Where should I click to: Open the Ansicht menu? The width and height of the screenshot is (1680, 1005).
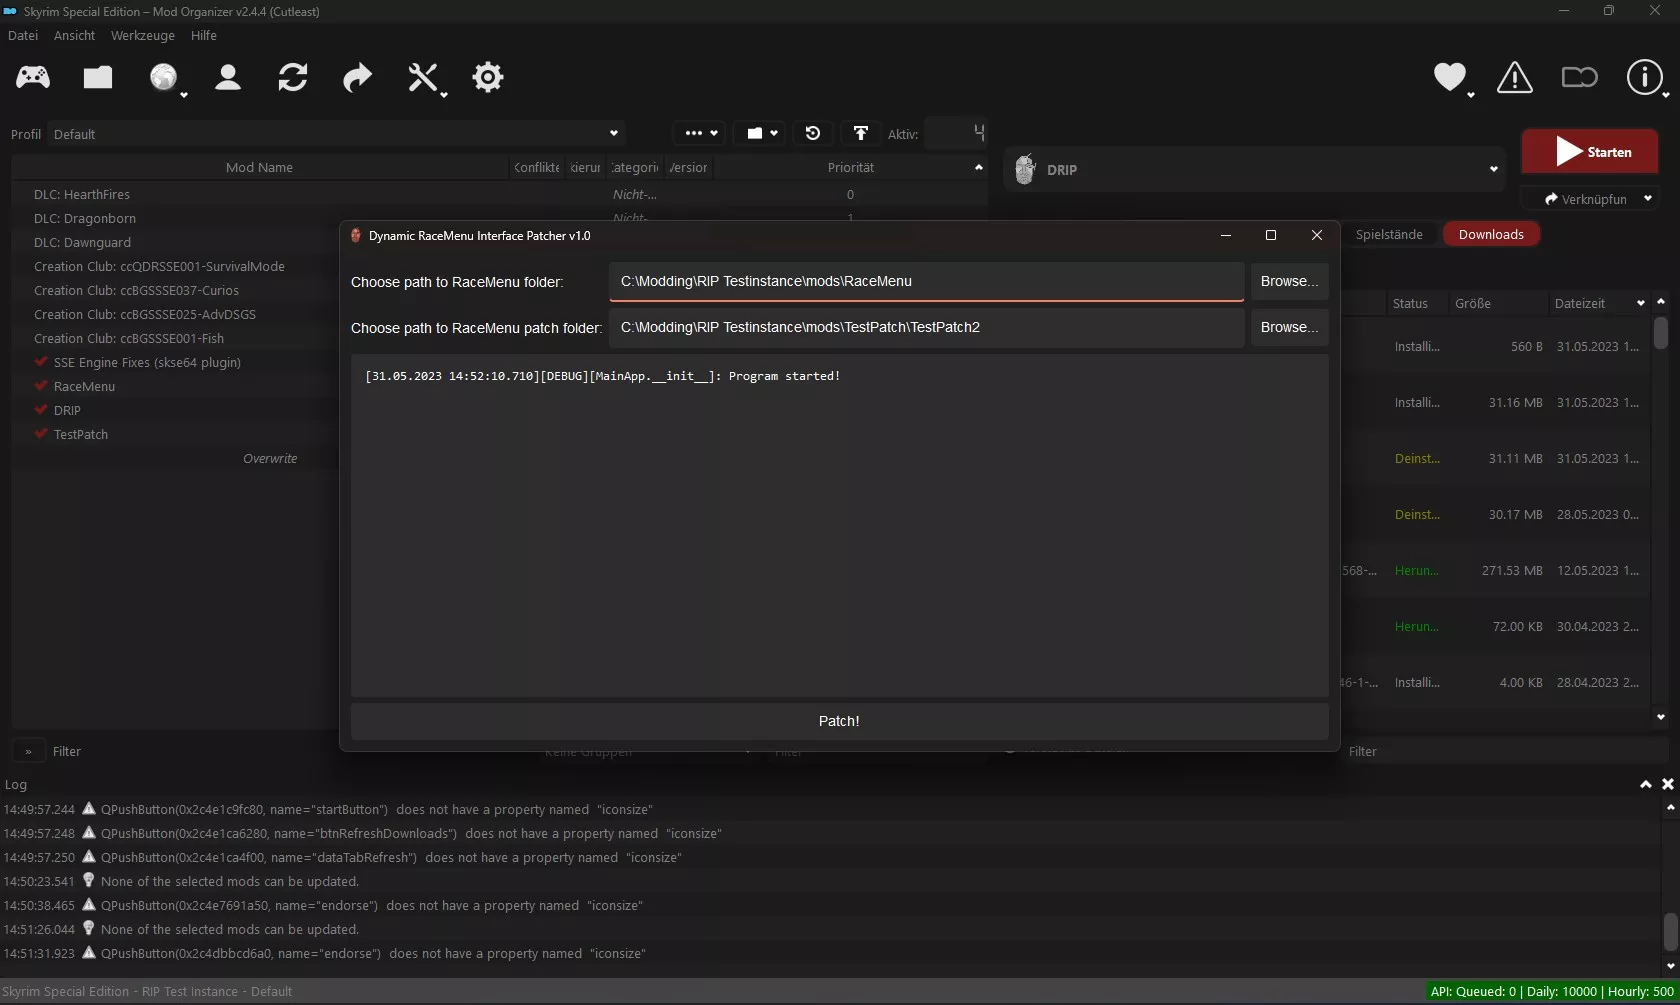pyautogui.click(x=74, y=35)
